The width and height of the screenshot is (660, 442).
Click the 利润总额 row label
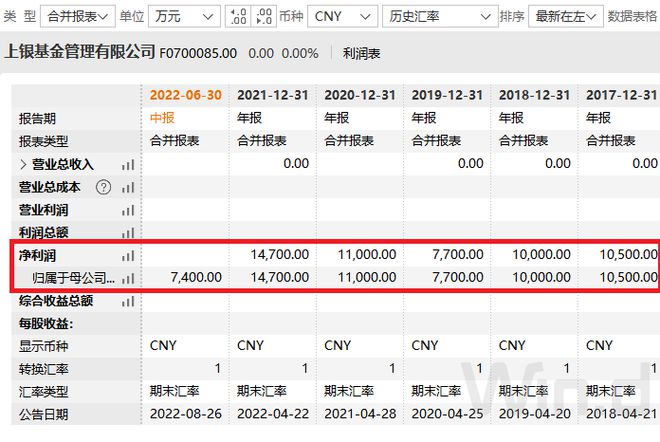pyautogui.click(x=43, y=232)
